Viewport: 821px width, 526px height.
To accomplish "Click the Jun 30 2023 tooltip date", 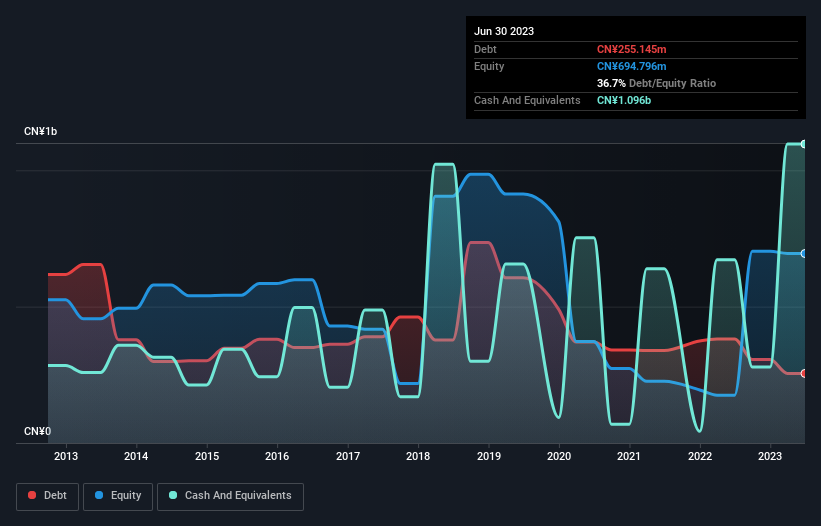I will pos(504,31).
